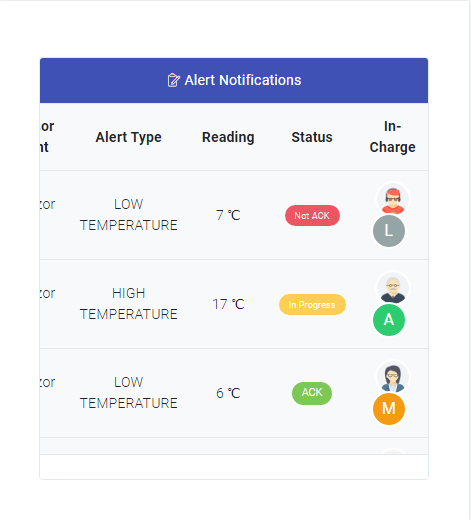Sort by the Alert Type column header
Image resolution: width=471 pixels, height=520 pixels.
128,137
